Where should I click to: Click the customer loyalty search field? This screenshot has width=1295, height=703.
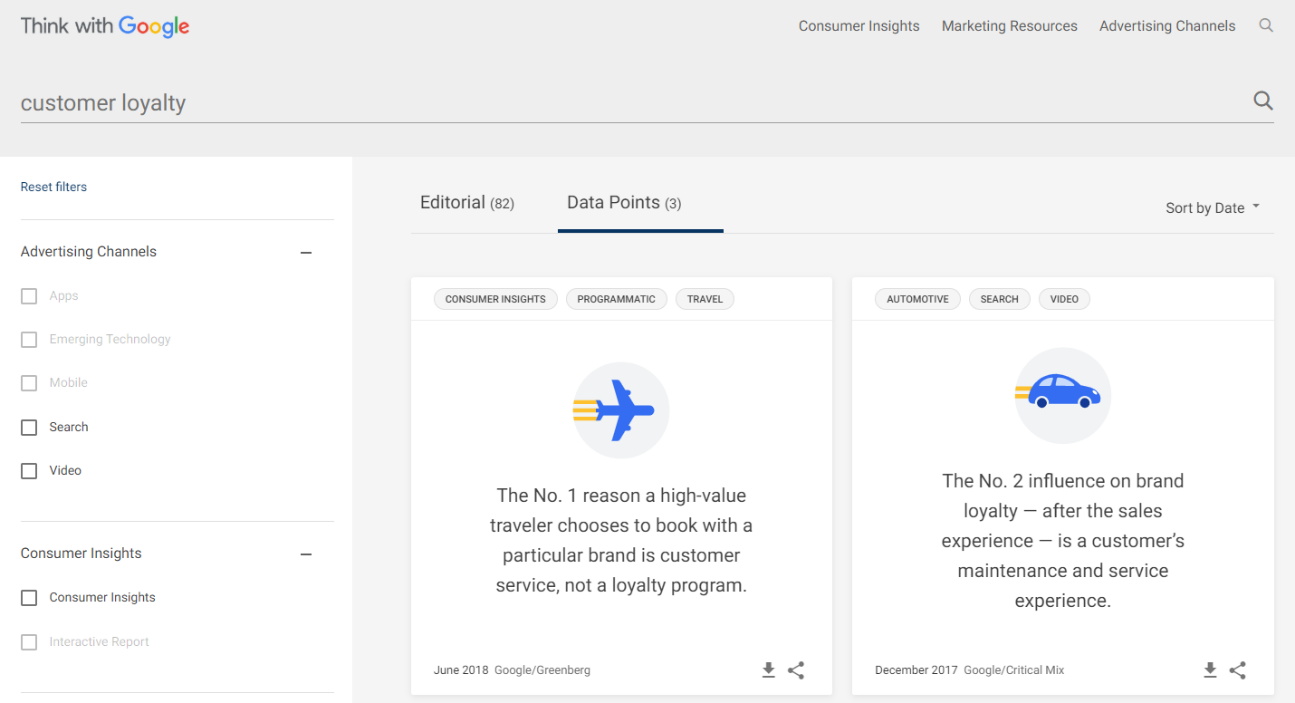600,103
